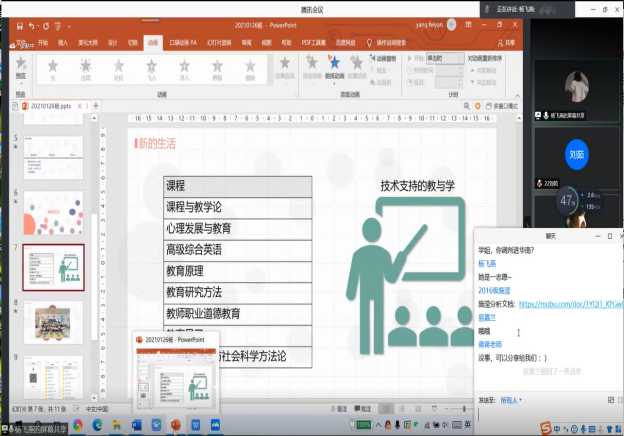Select the 淡化 fade animation effect
This screenshot has height=436, width=624.
pyautogui.click(x=119, y=66)
